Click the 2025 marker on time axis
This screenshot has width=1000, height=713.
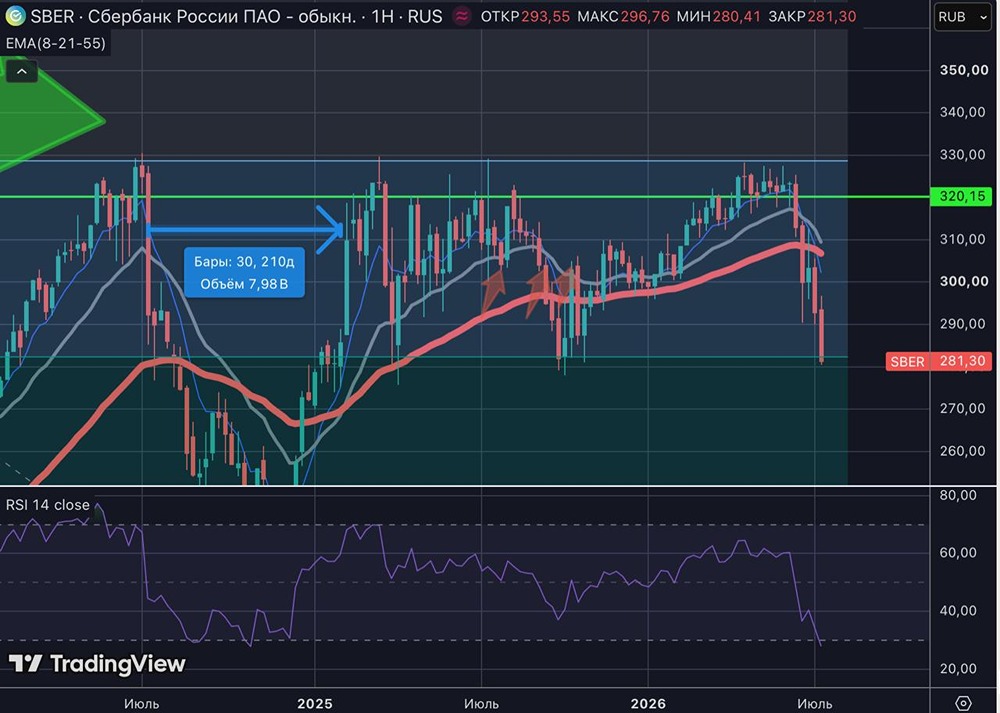(314, 703)
